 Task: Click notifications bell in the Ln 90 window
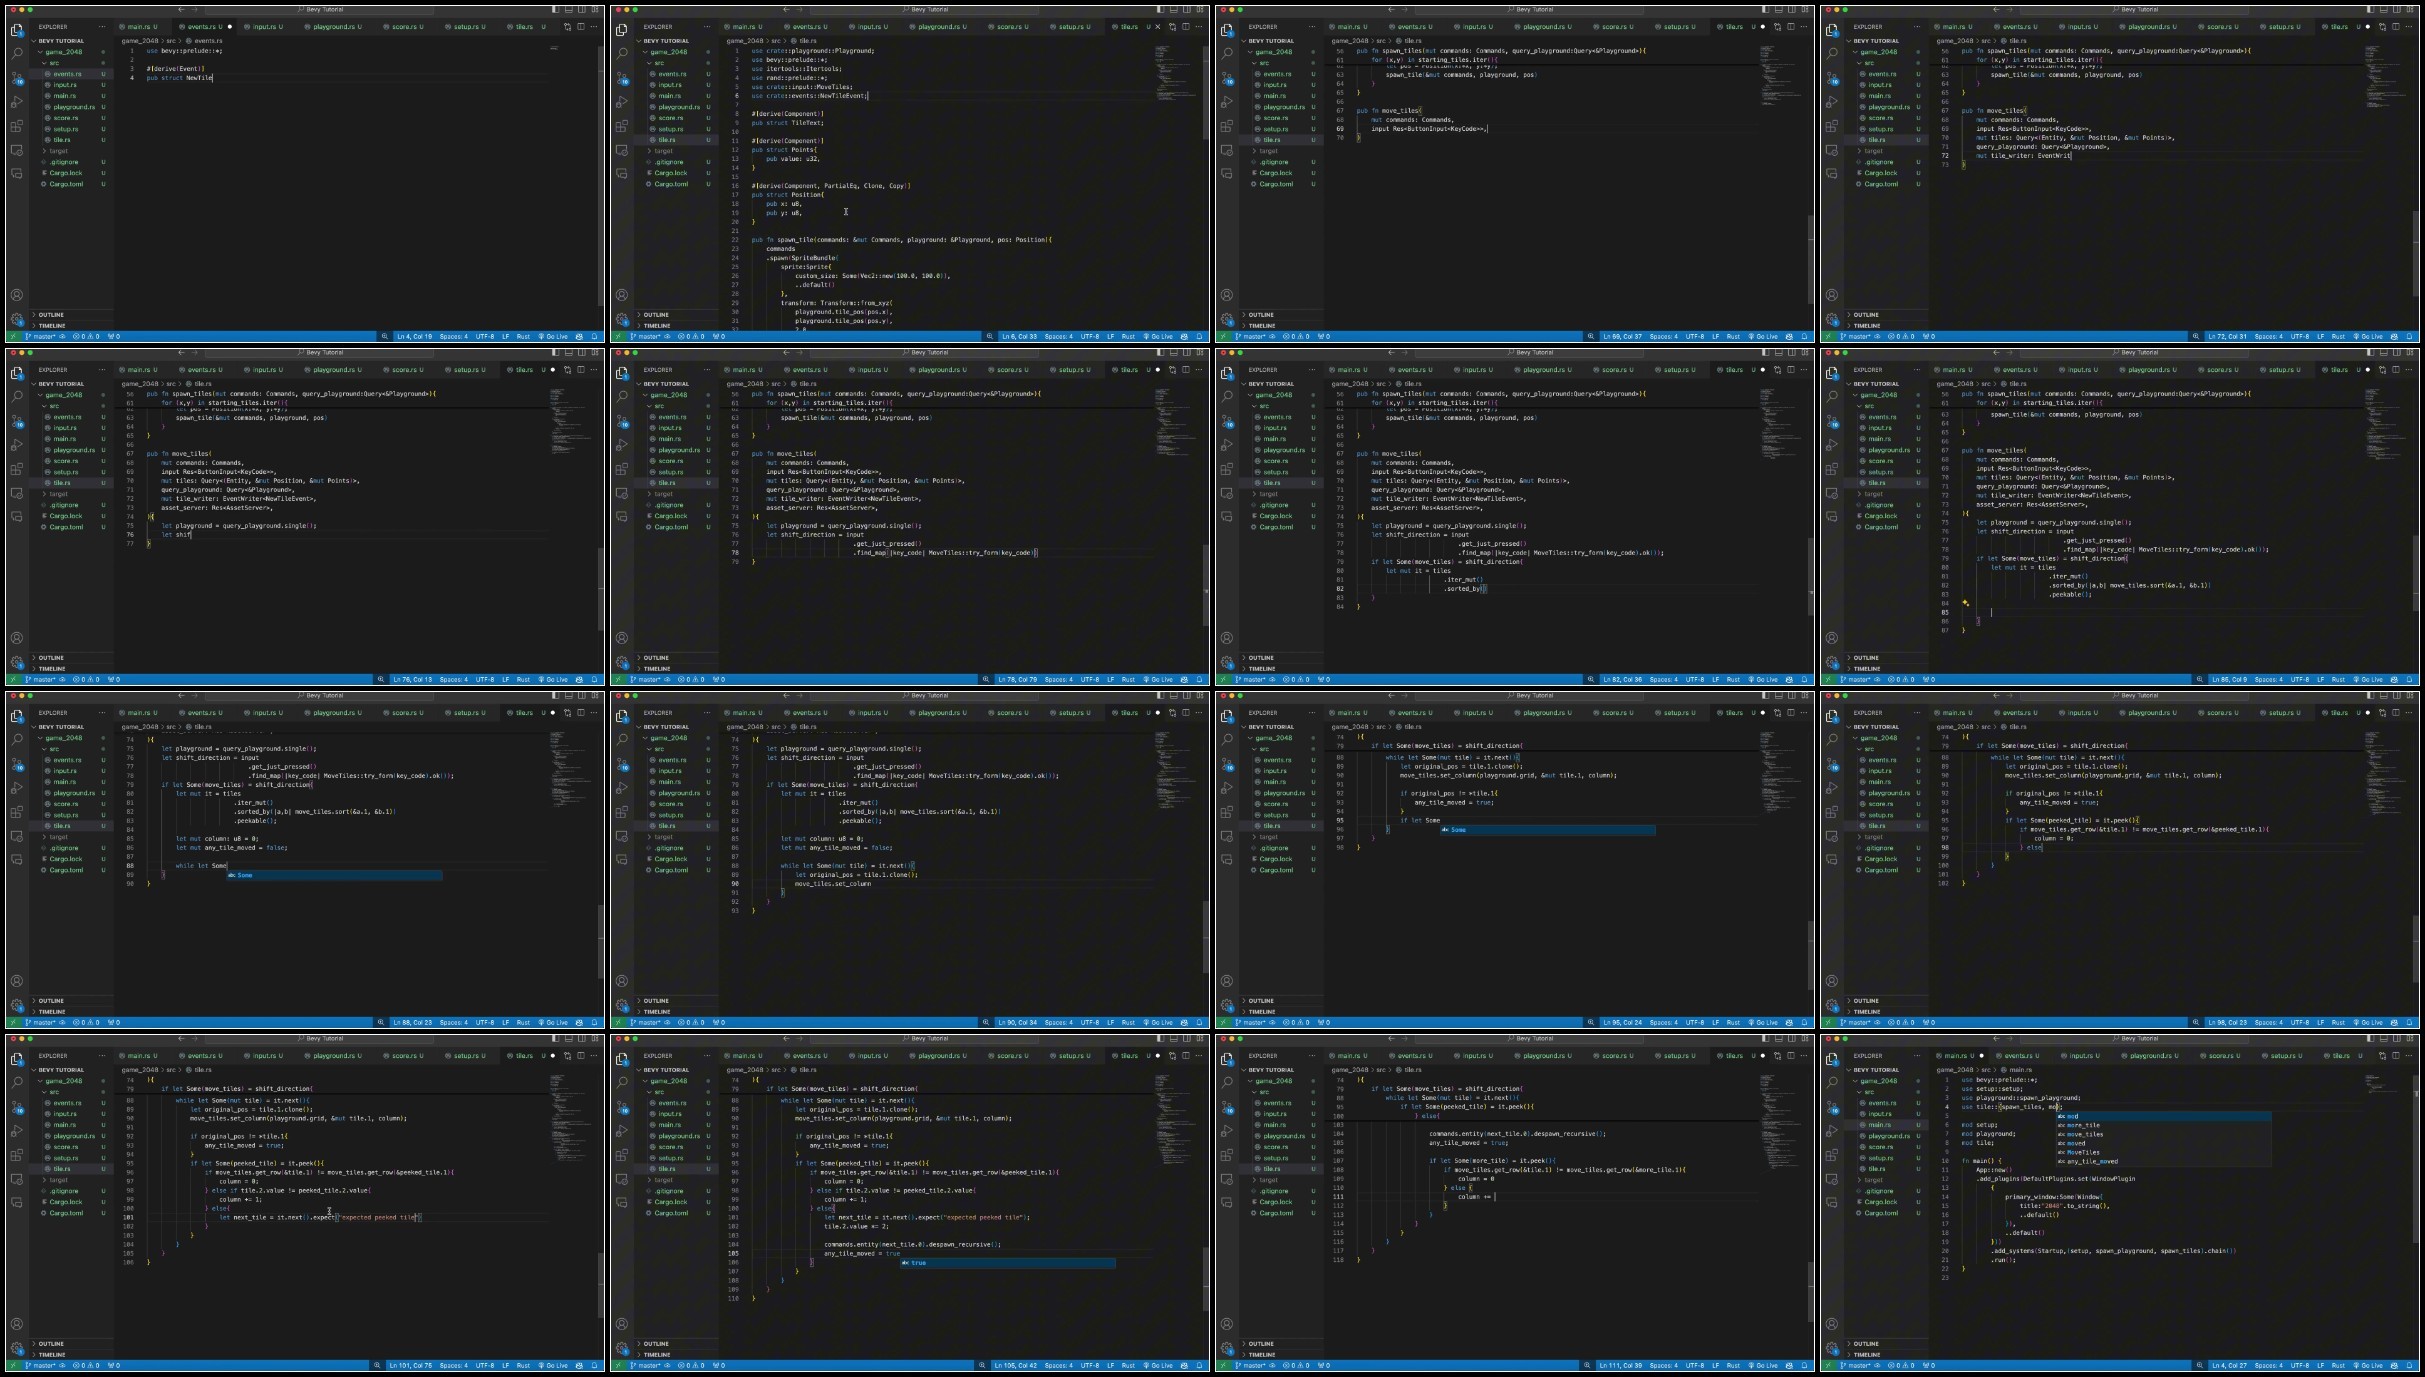(x=1200, y=1022)
